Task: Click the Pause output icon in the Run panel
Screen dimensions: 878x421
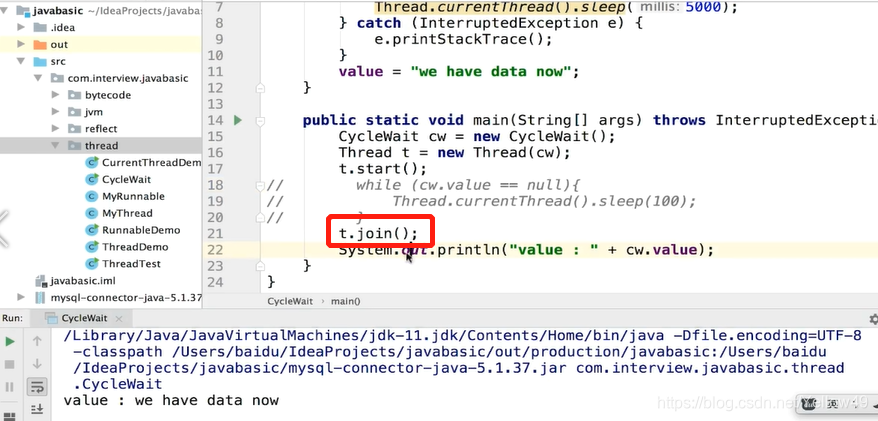Action: tap(10, 387)
